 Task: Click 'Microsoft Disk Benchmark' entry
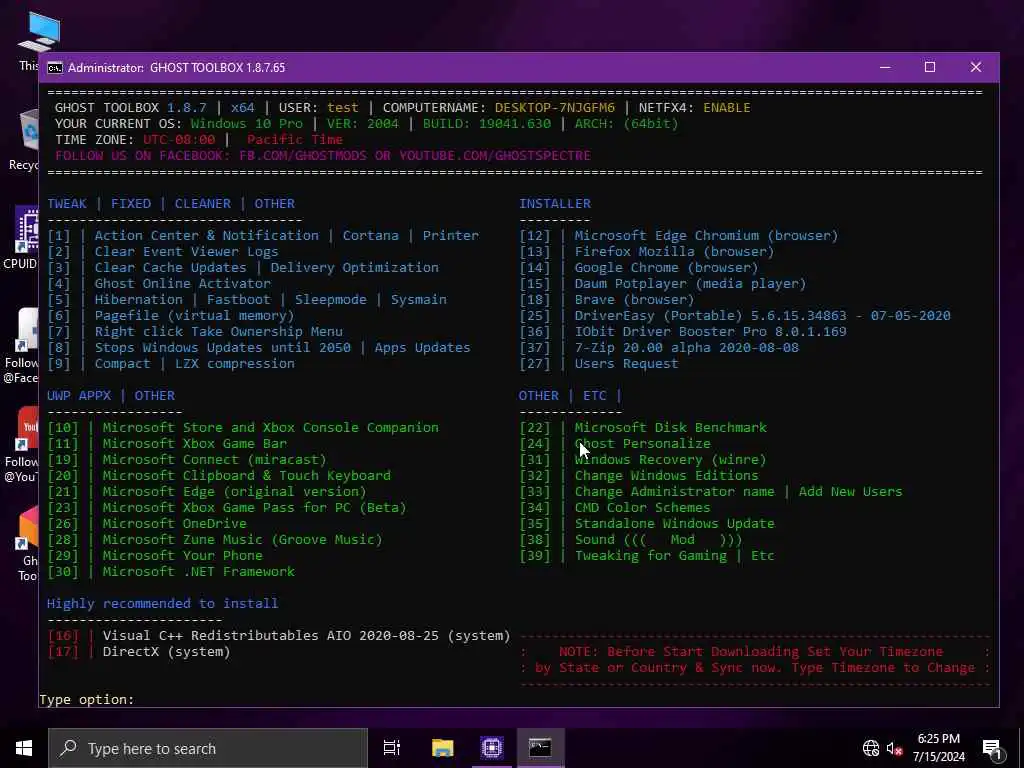tap(671, 428)
